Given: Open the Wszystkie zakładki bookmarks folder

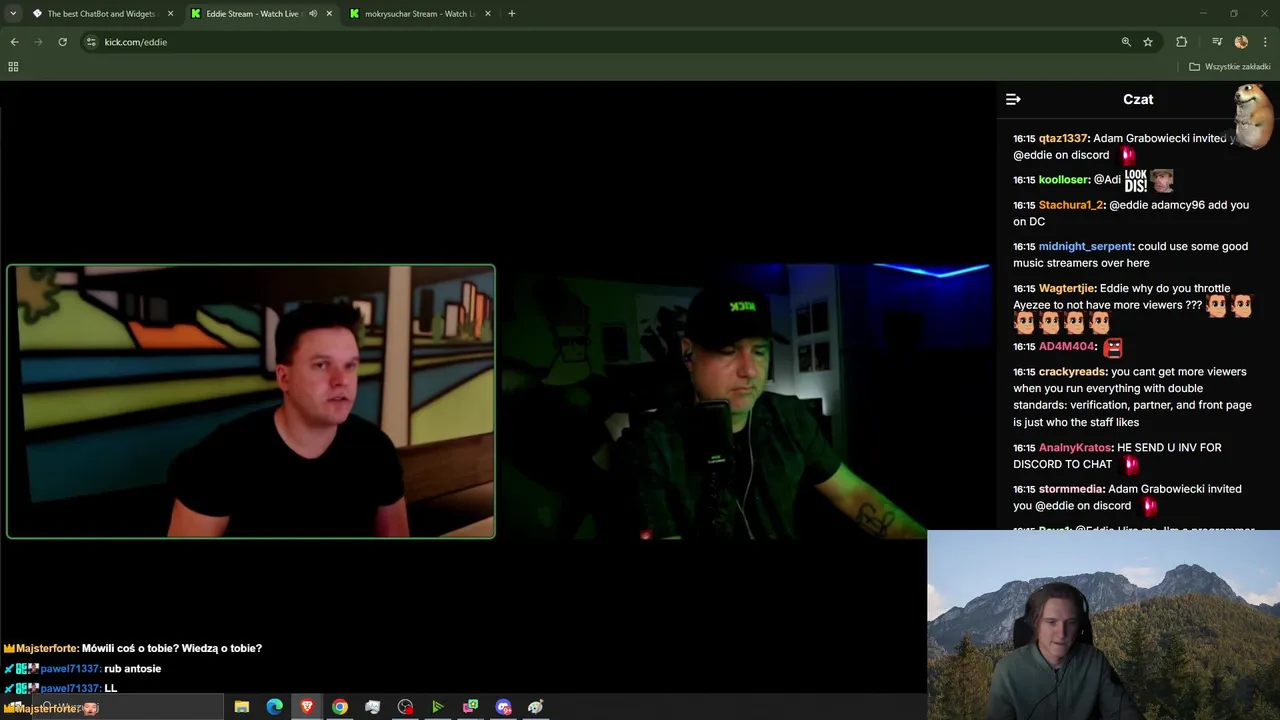Looking at the screenshot, I should [1230, 67].
